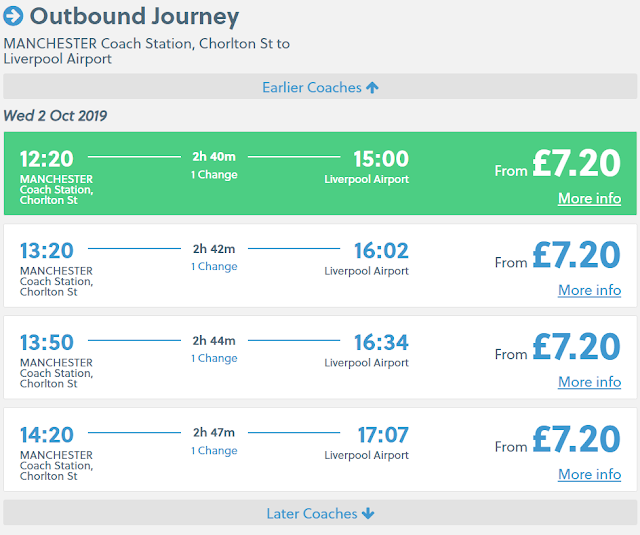640x535 pixels.
Task: Open More info for the 14:20 coach
Action: (x=589, y=474)
